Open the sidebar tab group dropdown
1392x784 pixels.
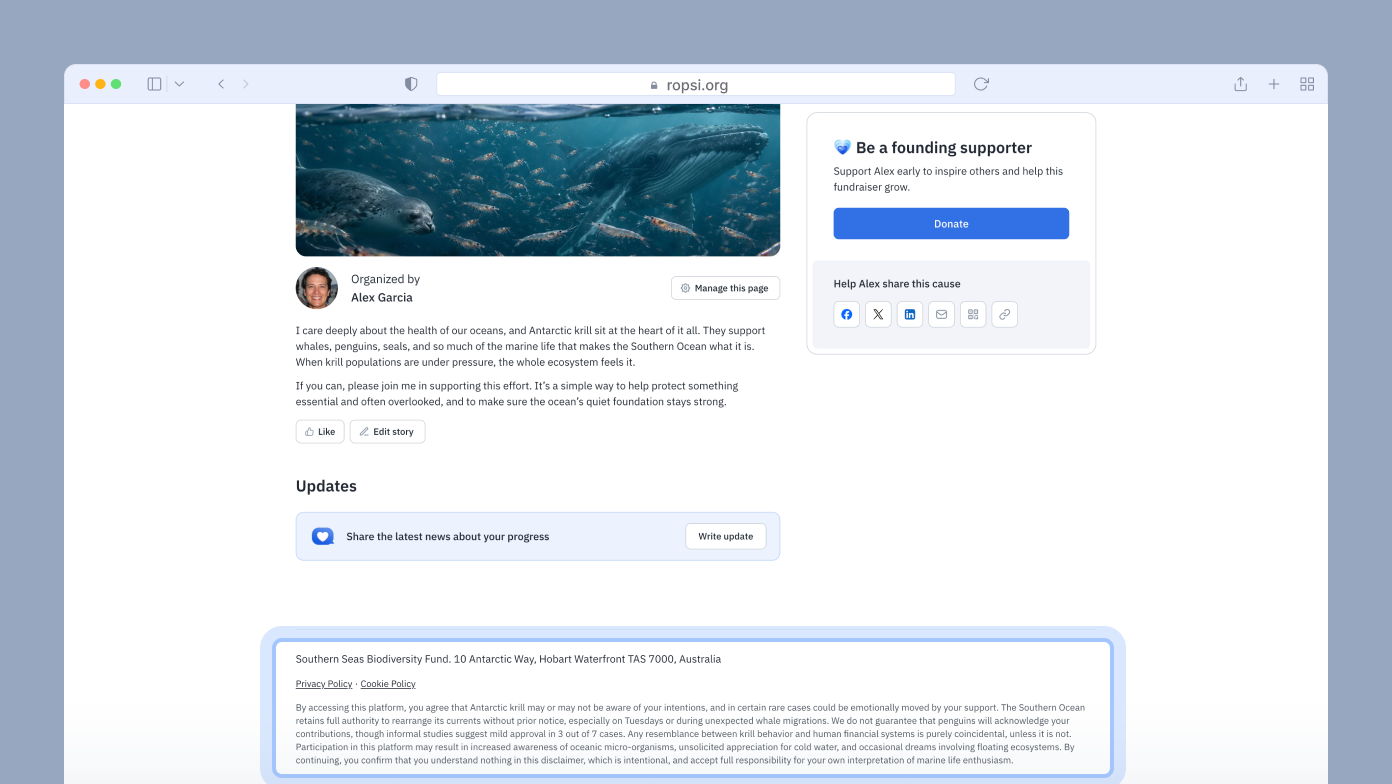(179, 84)
